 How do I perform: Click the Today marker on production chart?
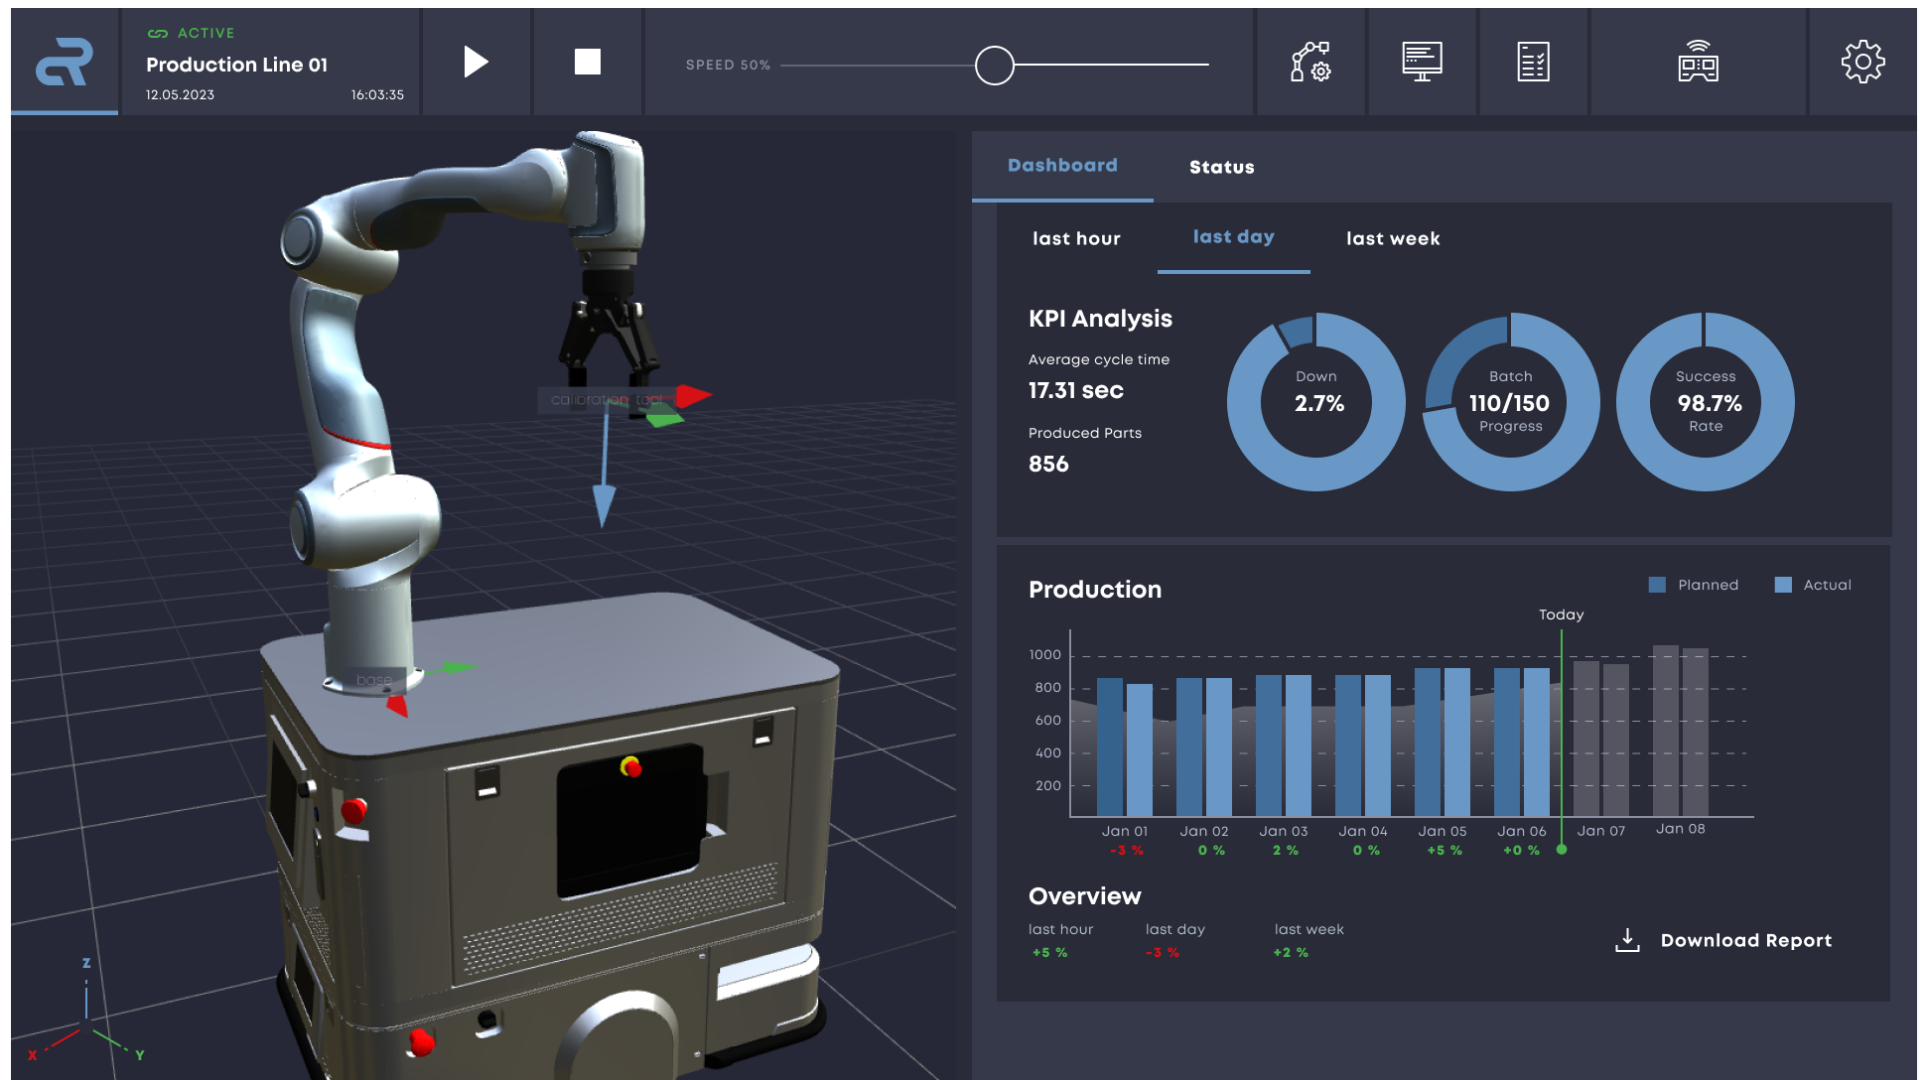click(x=1561, y=615)
